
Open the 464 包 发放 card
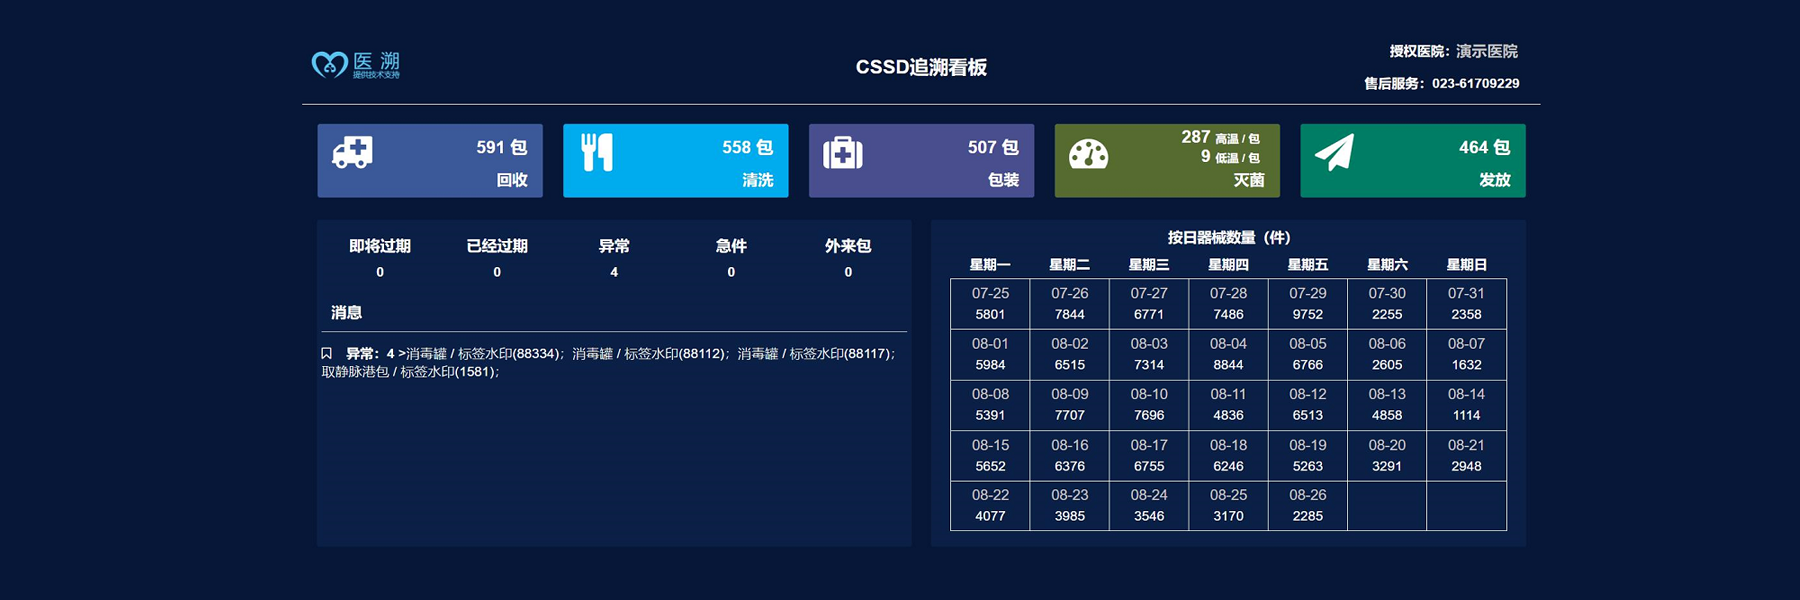coord(1412,161)
